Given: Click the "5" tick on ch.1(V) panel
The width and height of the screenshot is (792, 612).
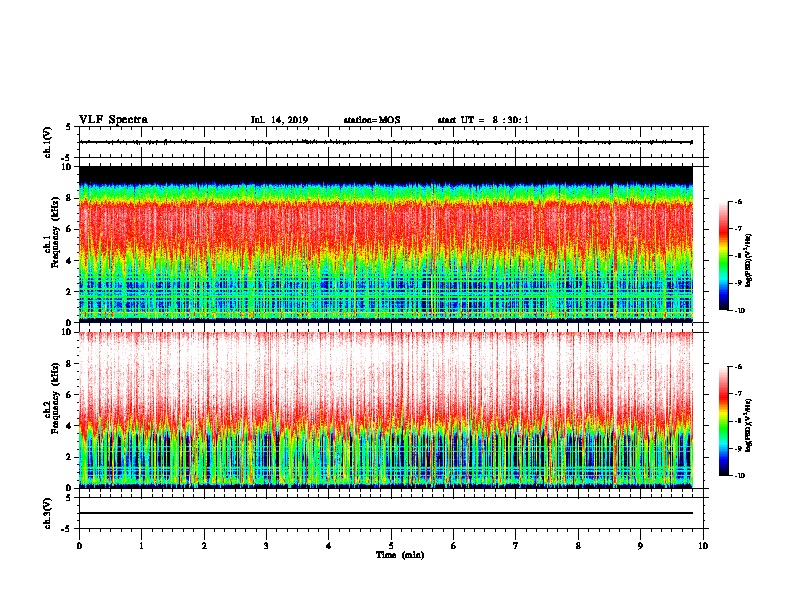Looking at the screenshot, I should (x=68, y=127).
